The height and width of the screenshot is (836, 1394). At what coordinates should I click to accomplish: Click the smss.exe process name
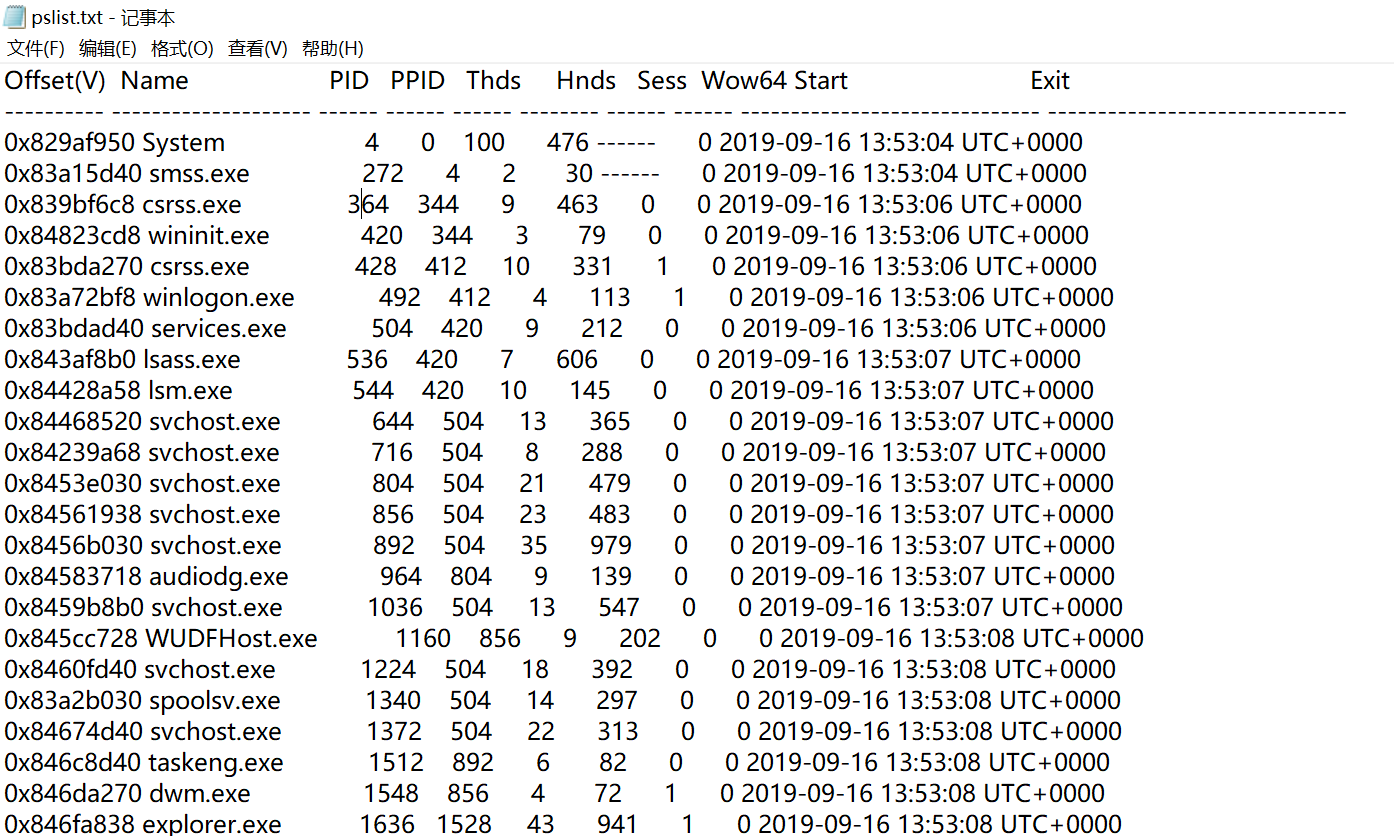[x=199, y=174]
